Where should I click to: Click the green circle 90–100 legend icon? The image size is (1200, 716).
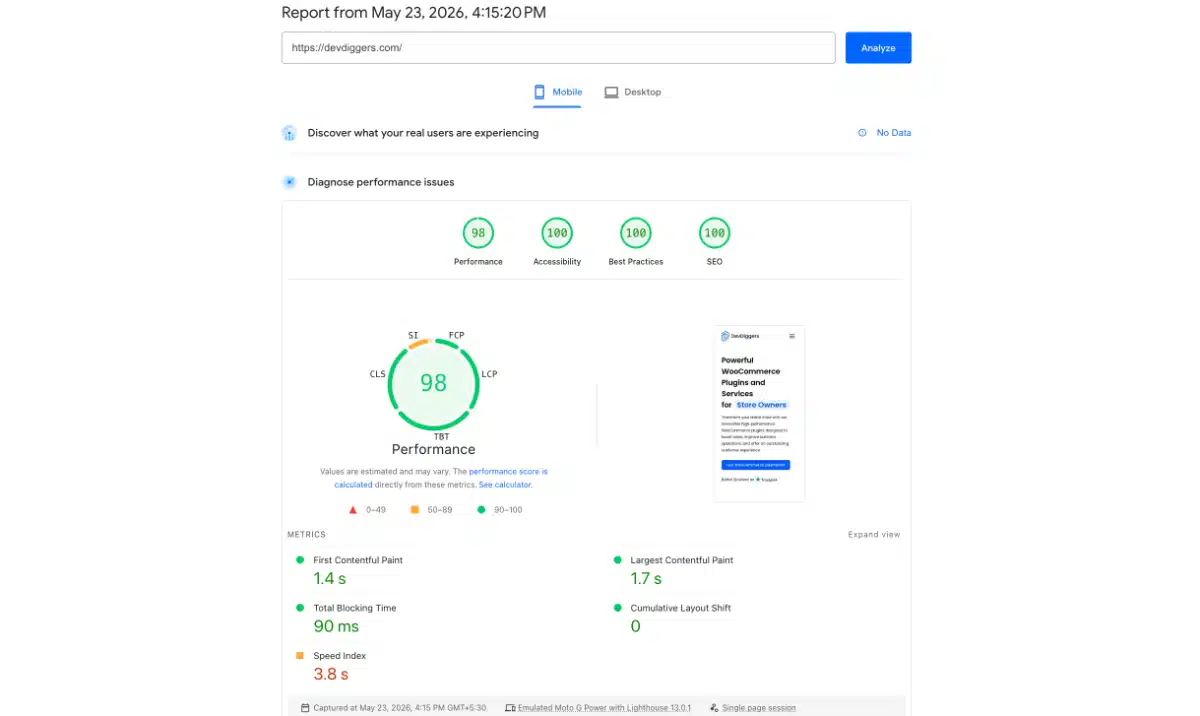tap(481, 510)
